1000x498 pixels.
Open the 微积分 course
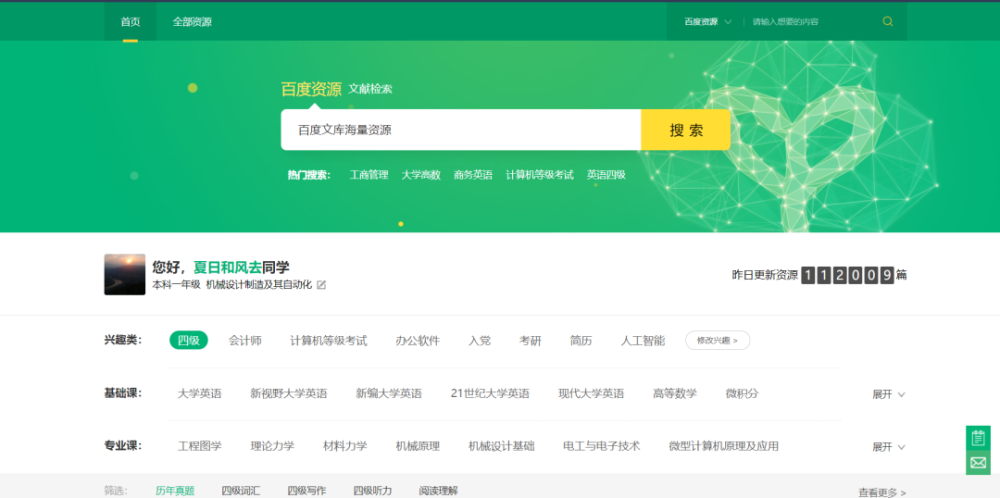pyautogui.click(x=742, y=393)
